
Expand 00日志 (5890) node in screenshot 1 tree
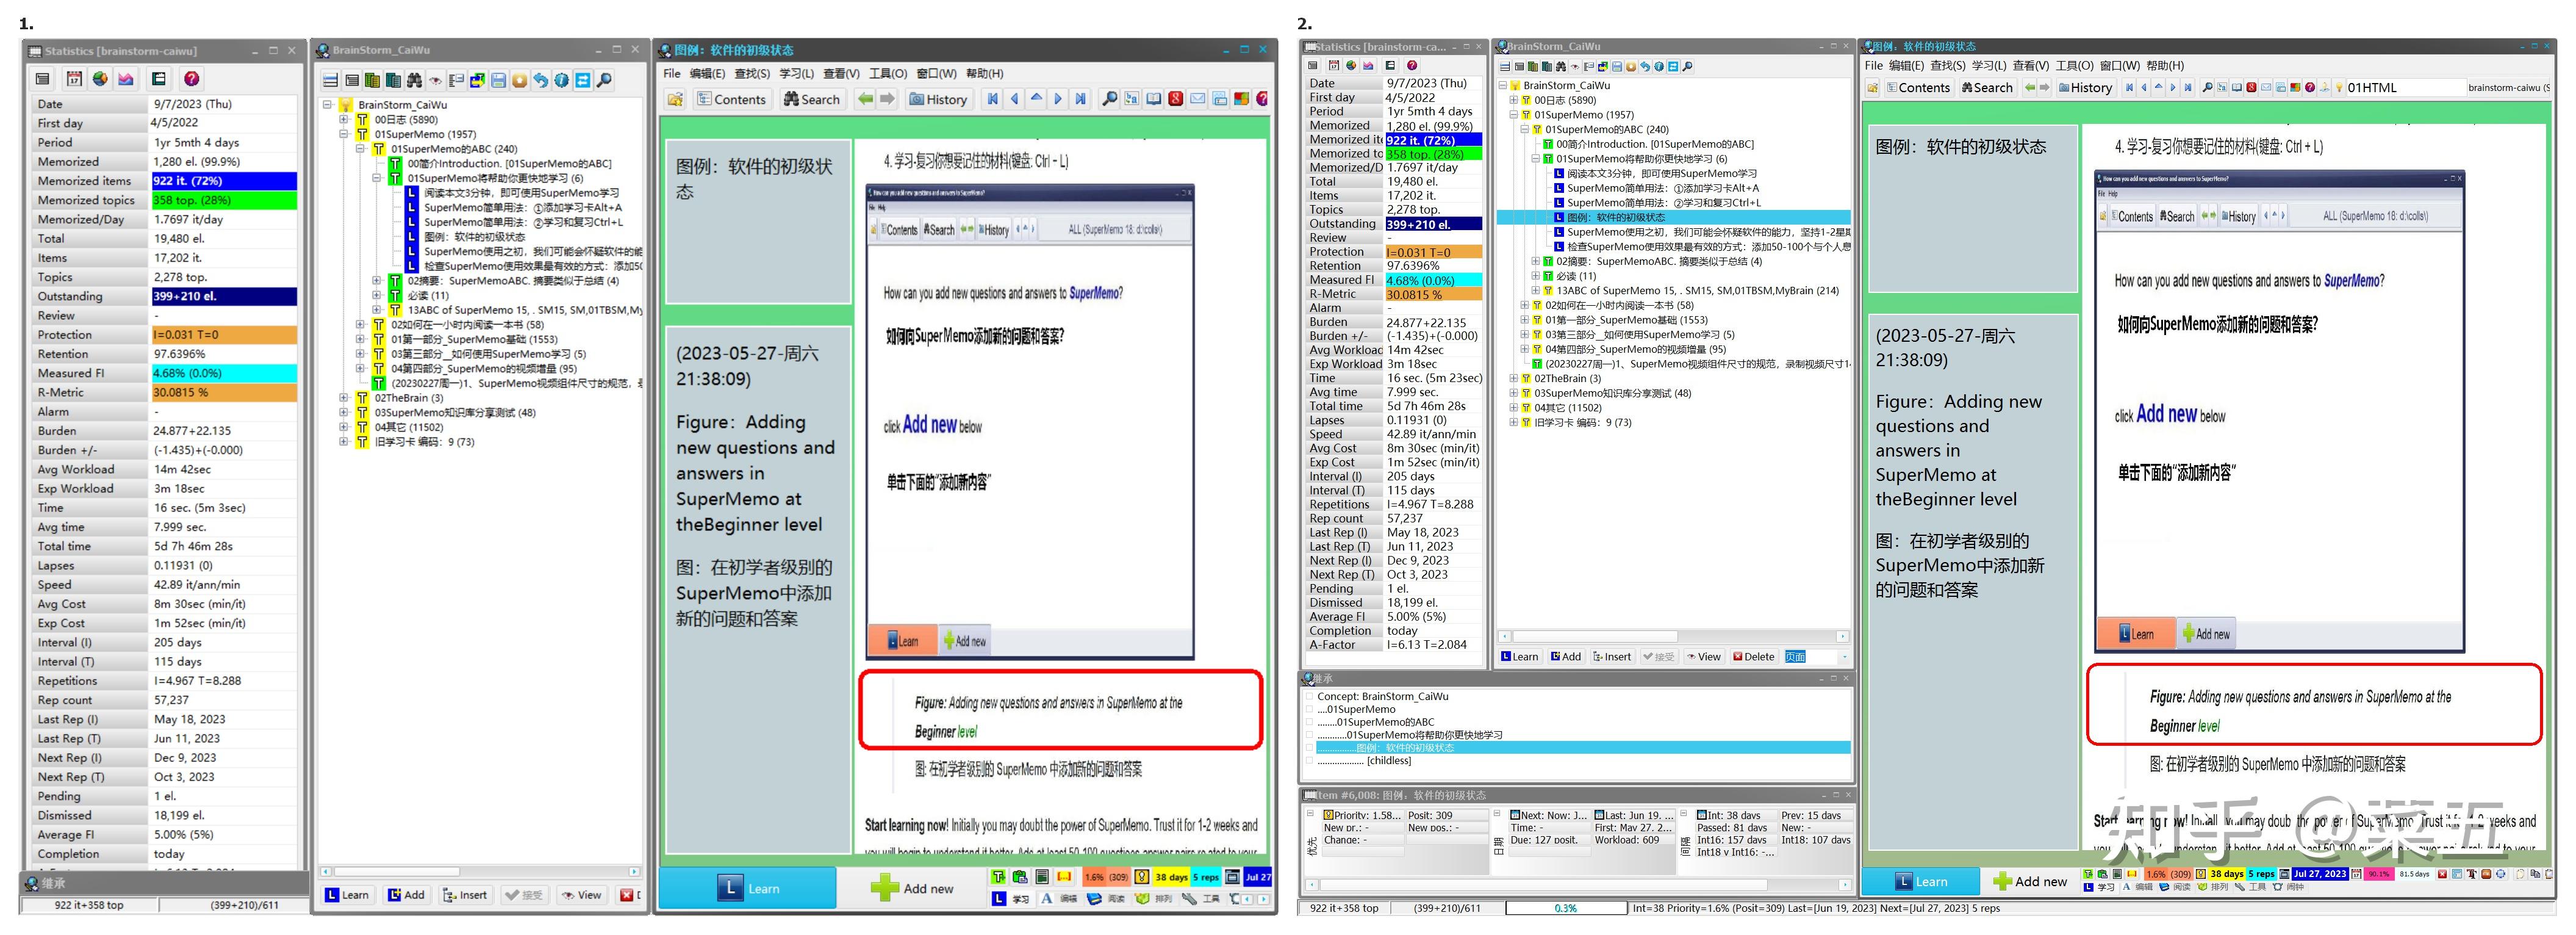[344, 119]
